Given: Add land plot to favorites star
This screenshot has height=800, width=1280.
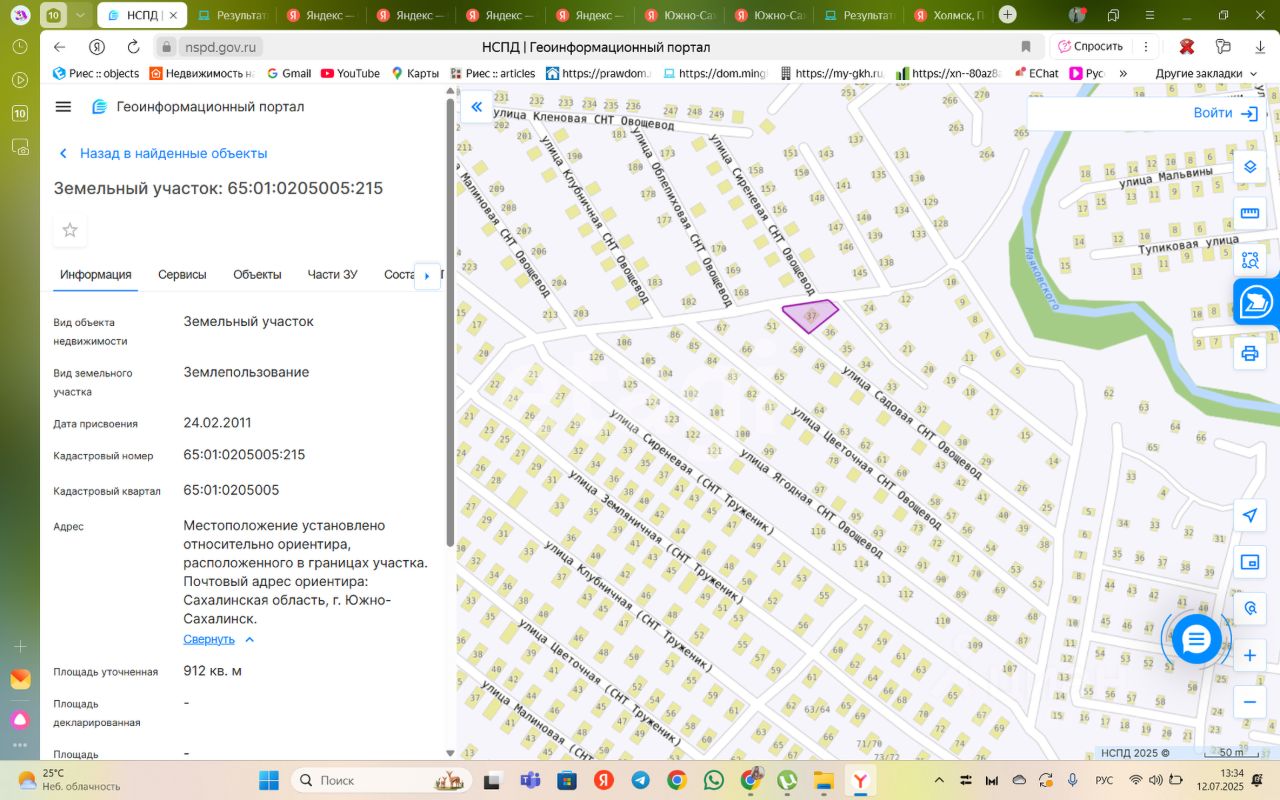Looking at the screenshot, I should tap(70, 230).
